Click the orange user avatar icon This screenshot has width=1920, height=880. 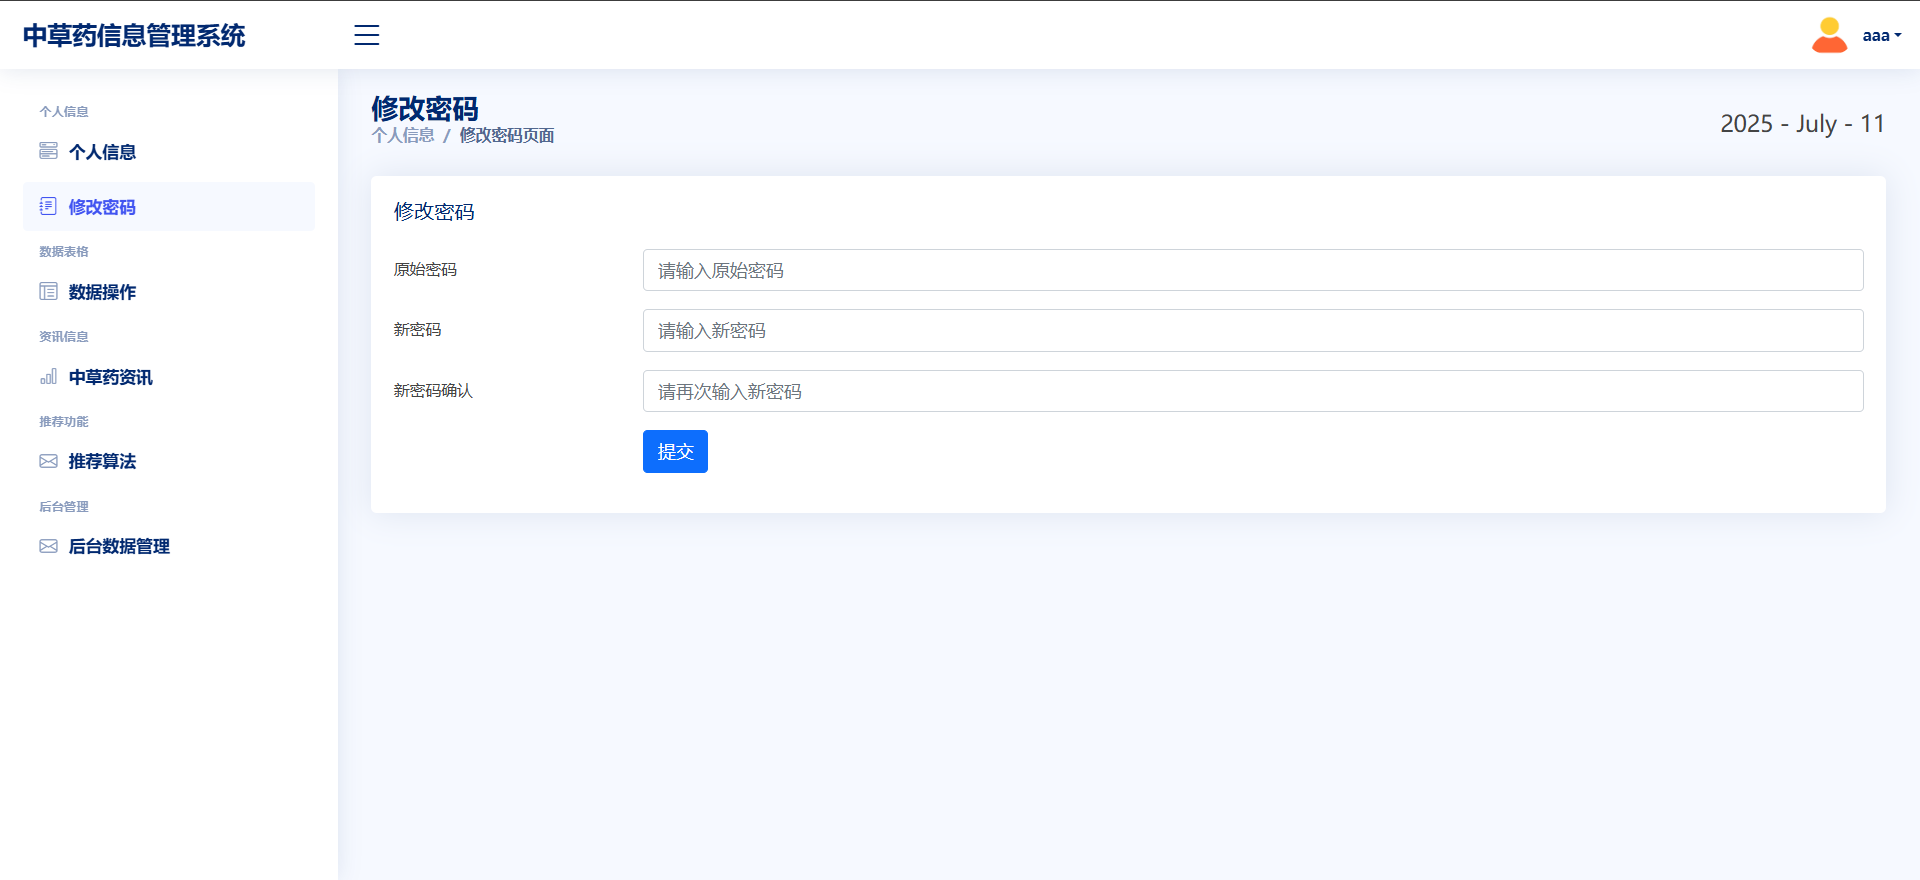(x=1829, y=35)
